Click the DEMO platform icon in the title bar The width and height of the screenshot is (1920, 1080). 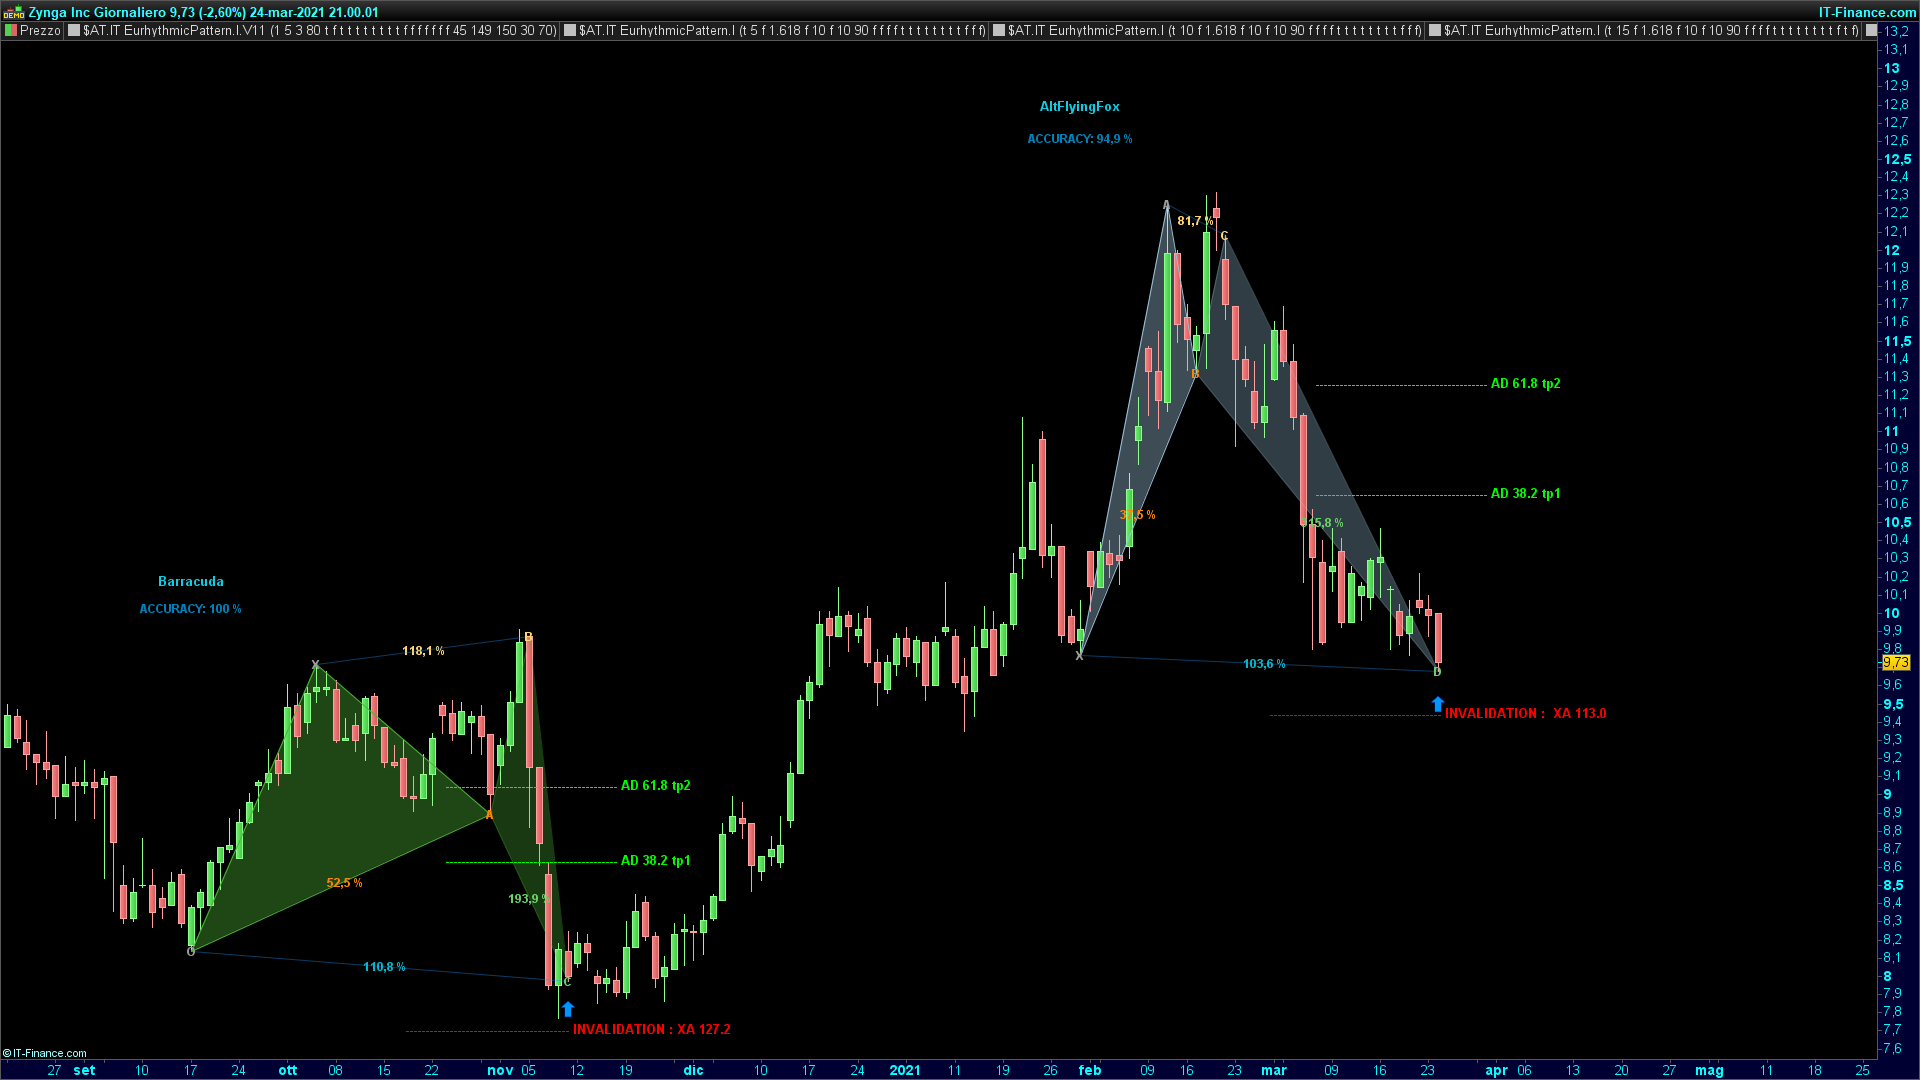click(x=13, y=13)
